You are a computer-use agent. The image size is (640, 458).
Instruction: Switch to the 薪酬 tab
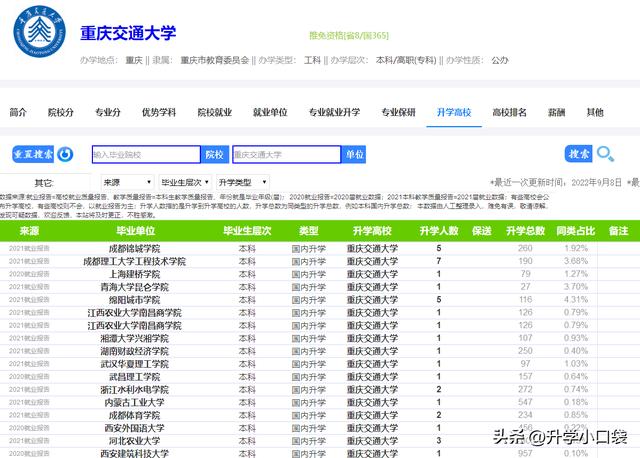point(556,112)
